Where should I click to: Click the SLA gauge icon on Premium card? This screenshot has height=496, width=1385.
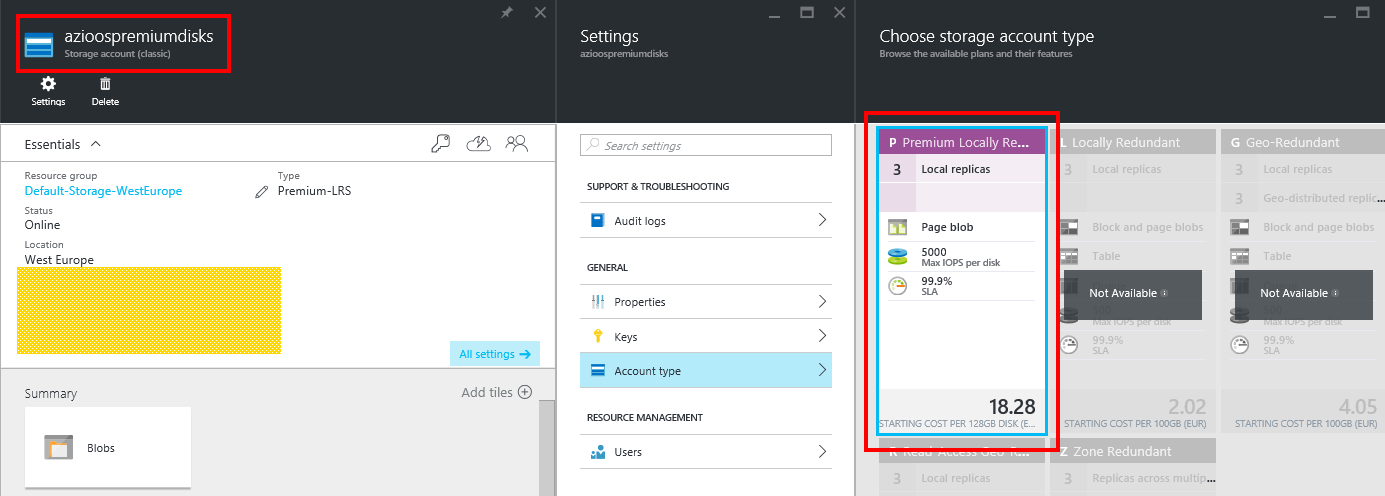point(897,286)
